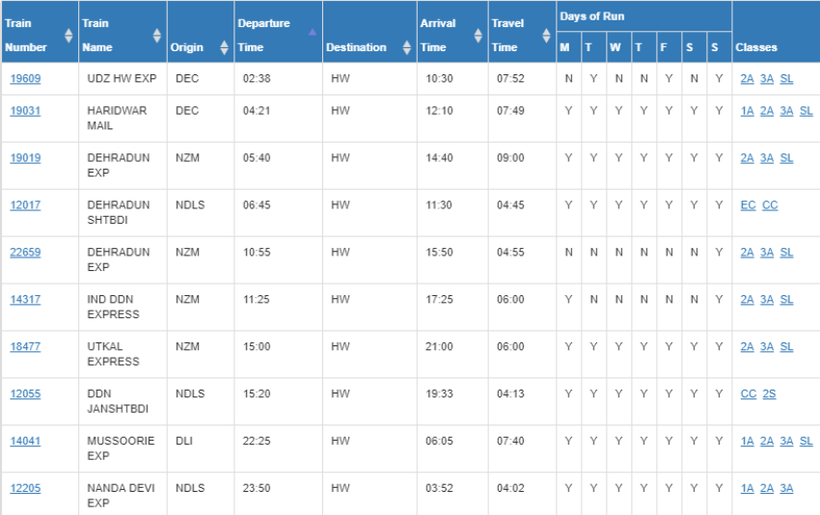Click the Classes column header
The height and width of the screenshot is (515, 820).
(x=756, y=47)
